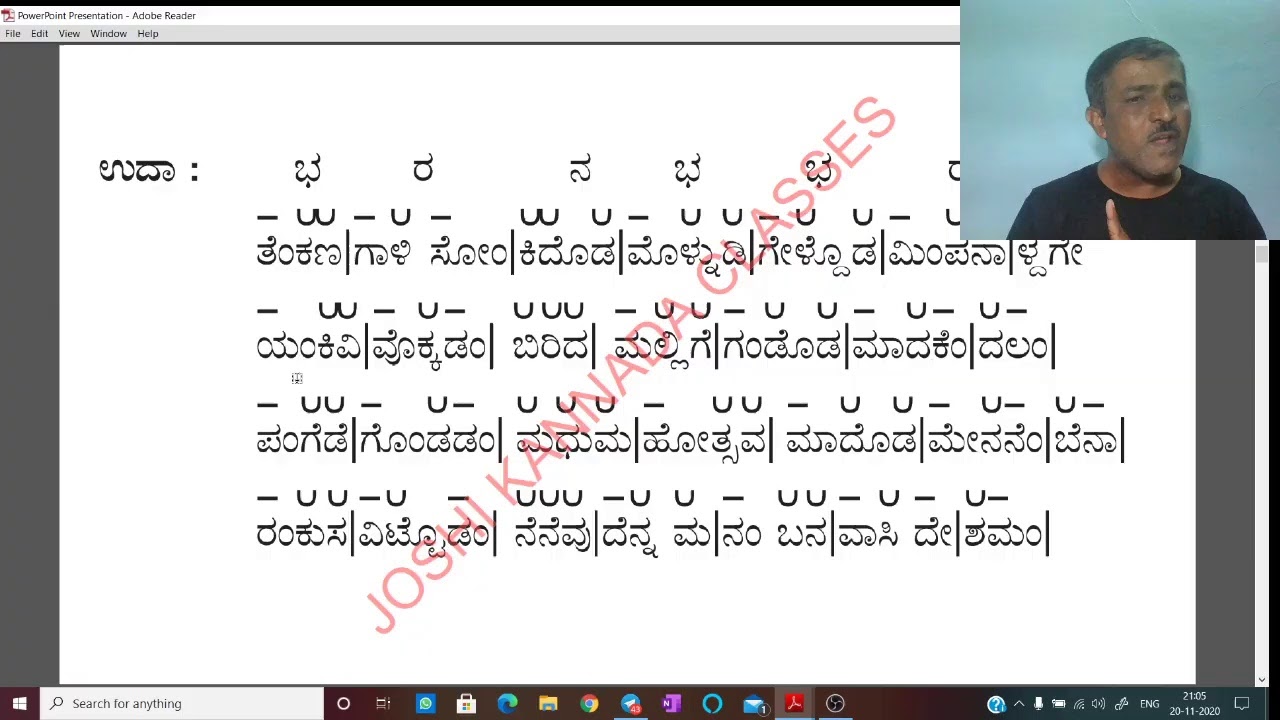This screenshot has width=1280, height=720.
Task: Open the Windows Start menu
Action: click(19, 703)
